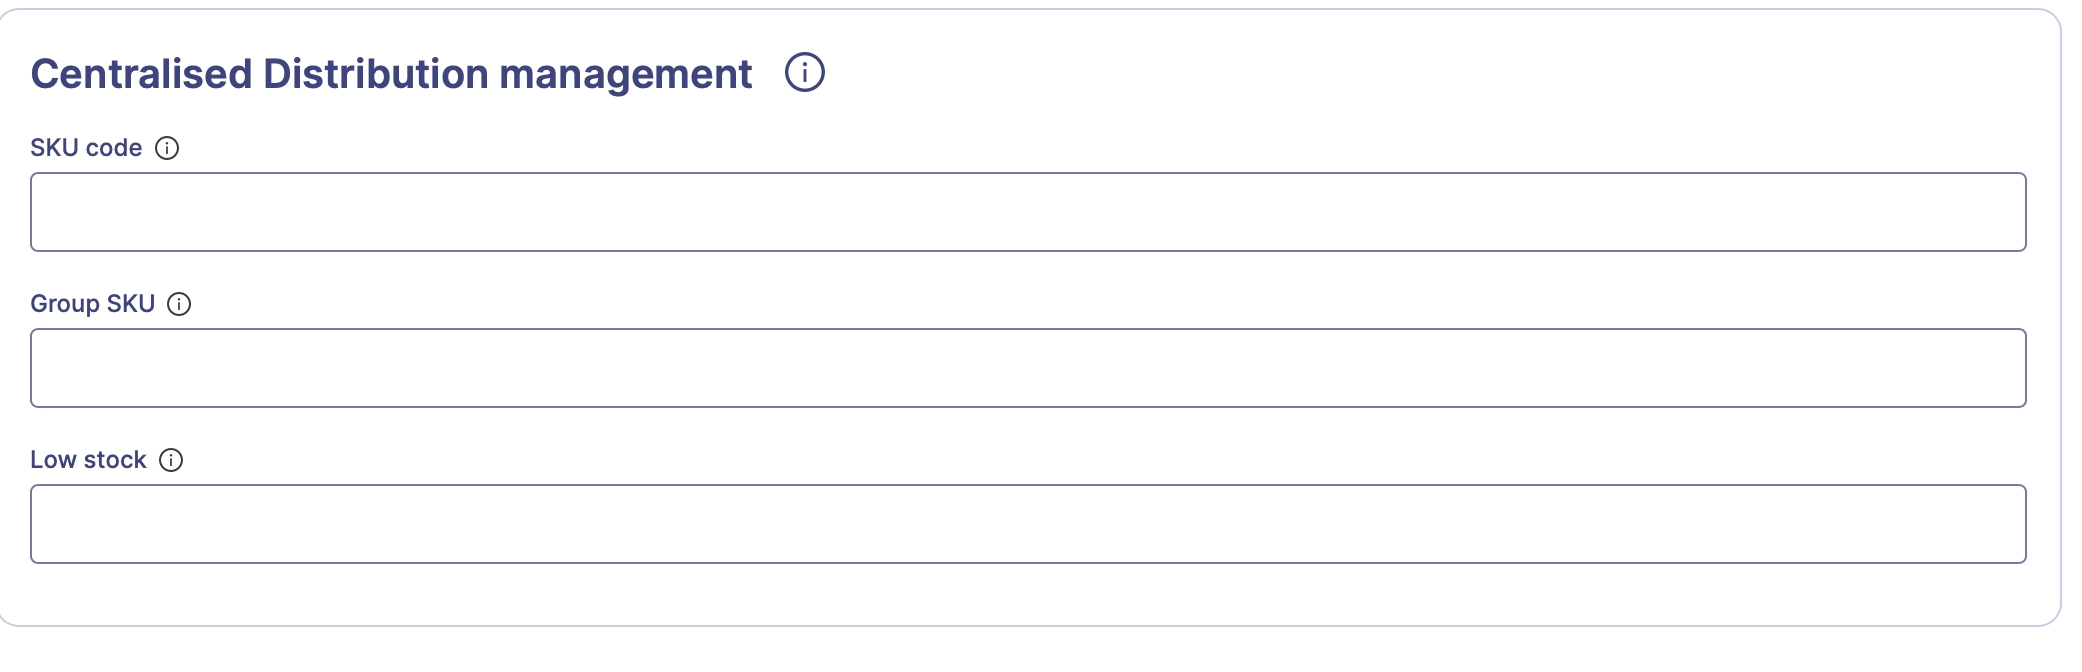This screenshot has height=672, width=2082.
Task: Click the Low stock info icon
Action: click(x=171, y=460)
